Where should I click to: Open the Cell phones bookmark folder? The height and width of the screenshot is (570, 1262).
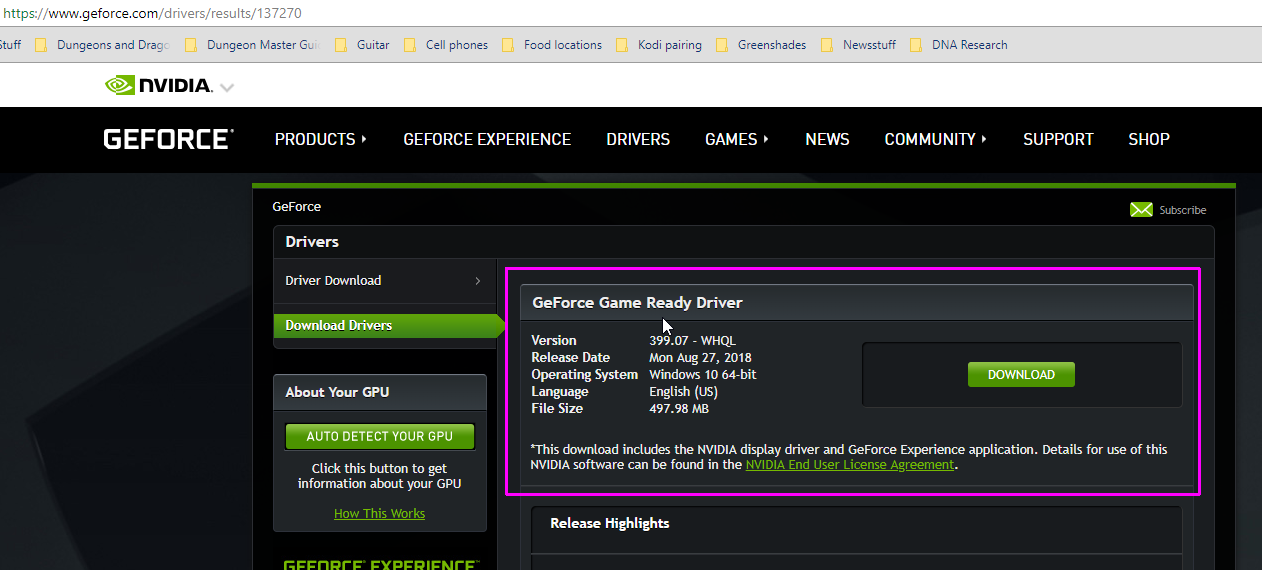click(x=446, y=45)
